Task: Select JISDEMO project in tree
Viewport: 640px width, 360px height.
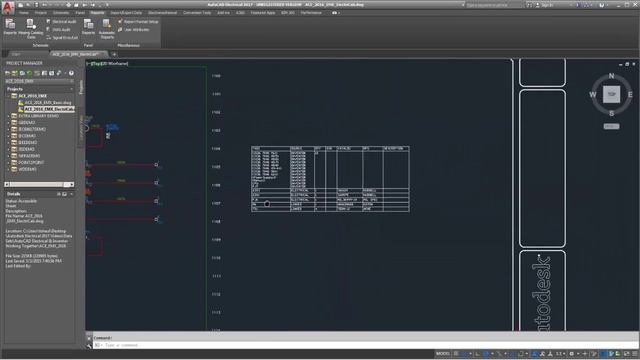Action: click(x=26, y=149)
